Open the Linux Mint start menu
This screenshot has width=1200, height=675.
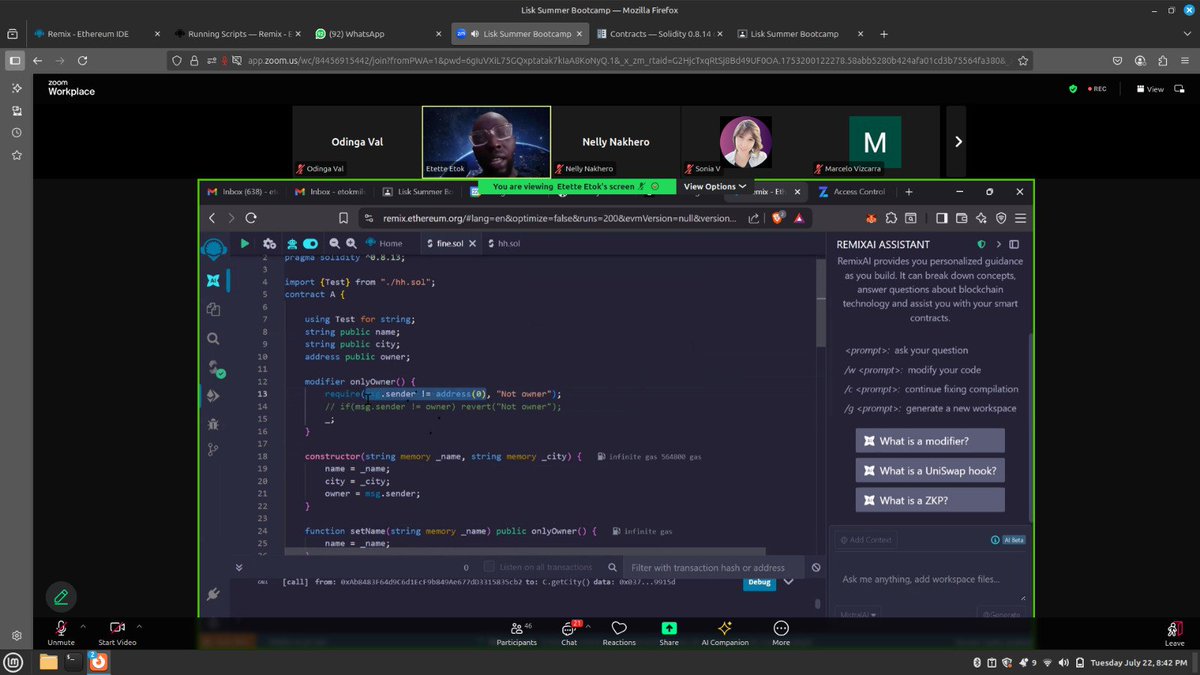(x=14, y=661)
